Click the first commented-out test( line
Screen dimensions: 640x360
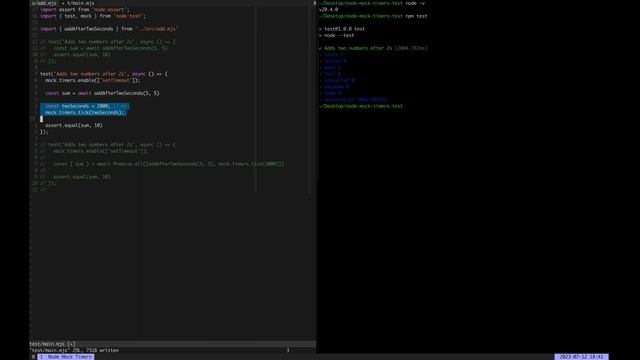(x=108, y=42)
